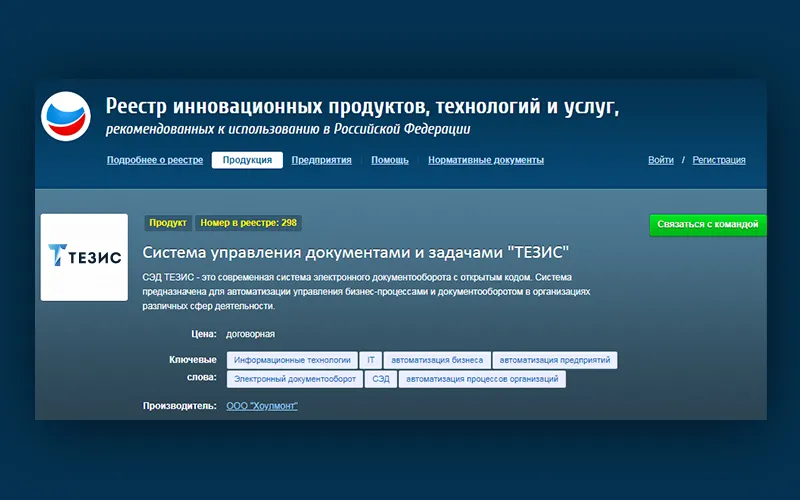The image size is (800, 500).
Task: Click the Реестр инновационных продуктов header title
Action: pos(362,106)
